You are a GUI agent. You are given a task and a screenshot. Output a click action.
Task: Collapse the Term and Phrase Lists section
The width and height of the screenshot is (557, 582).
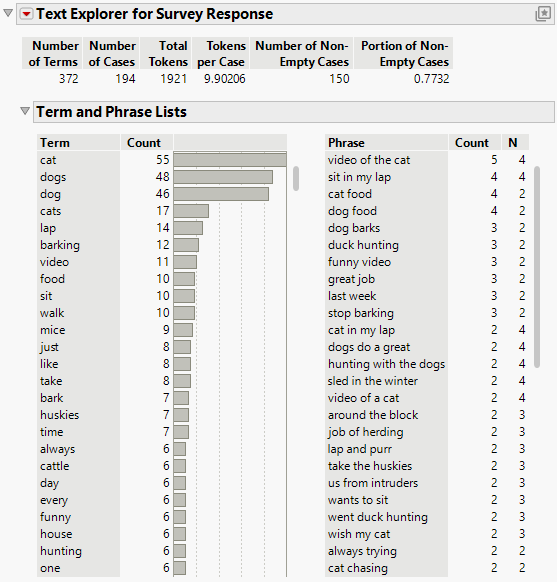[25, 111]
